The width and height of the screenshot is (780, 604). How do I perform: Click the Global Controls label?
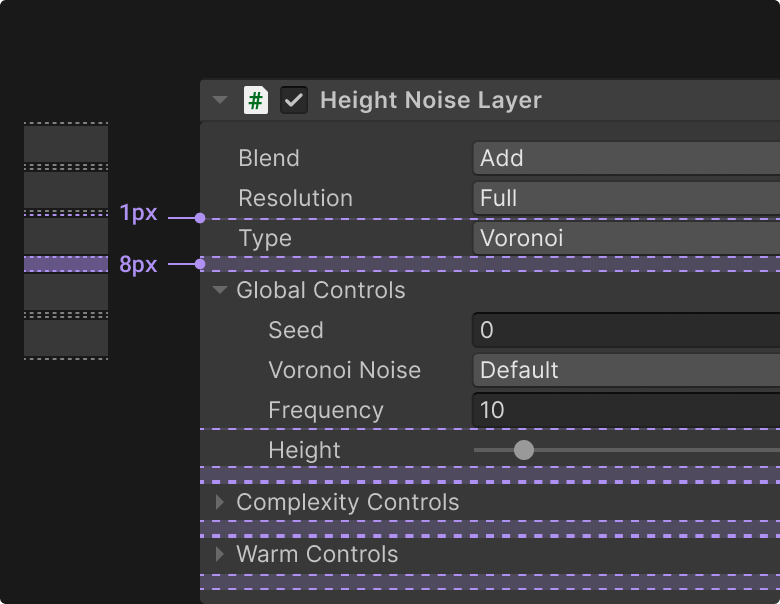pyautogui.click(x=321, y=290)
